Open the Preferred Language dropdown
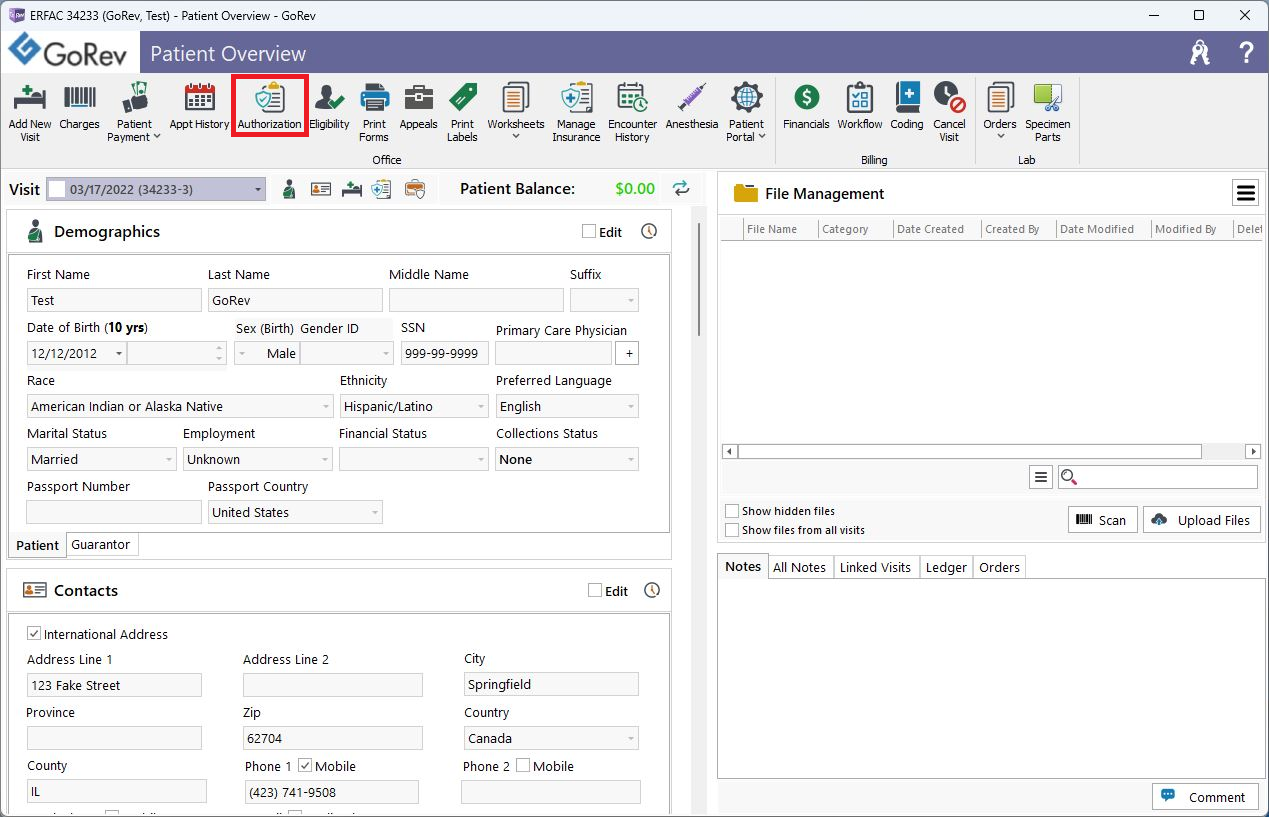1269x817 pixels. [631, 406]
